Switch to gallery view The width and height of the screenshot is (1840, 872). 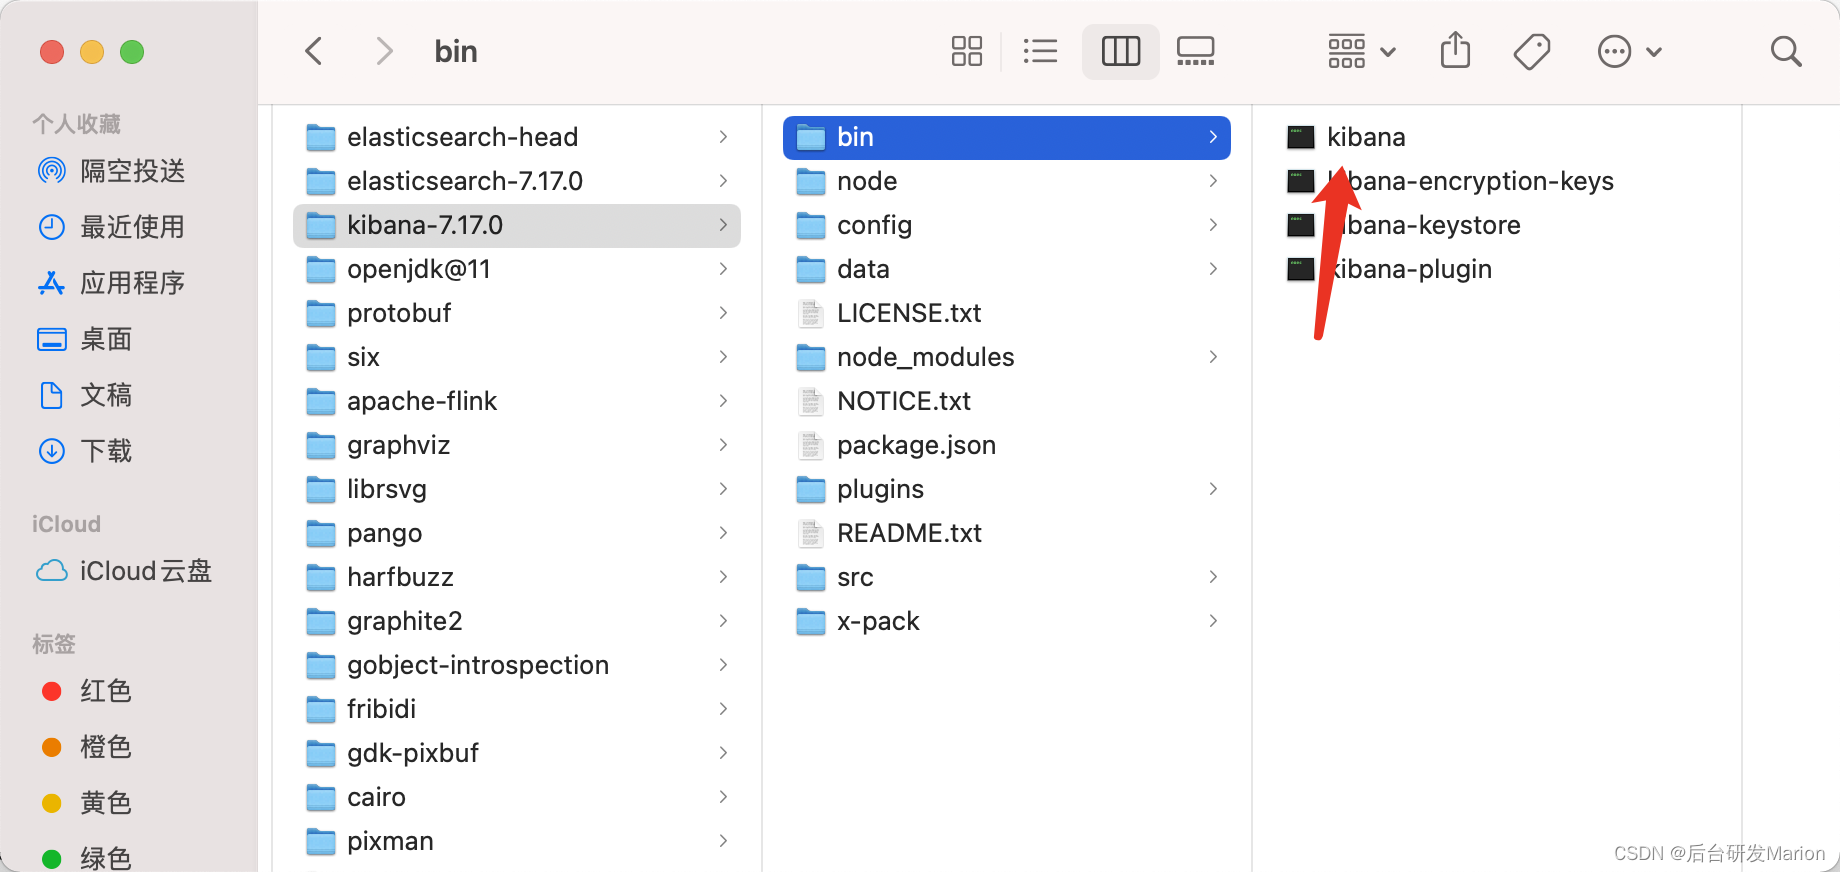point(1196,51)
